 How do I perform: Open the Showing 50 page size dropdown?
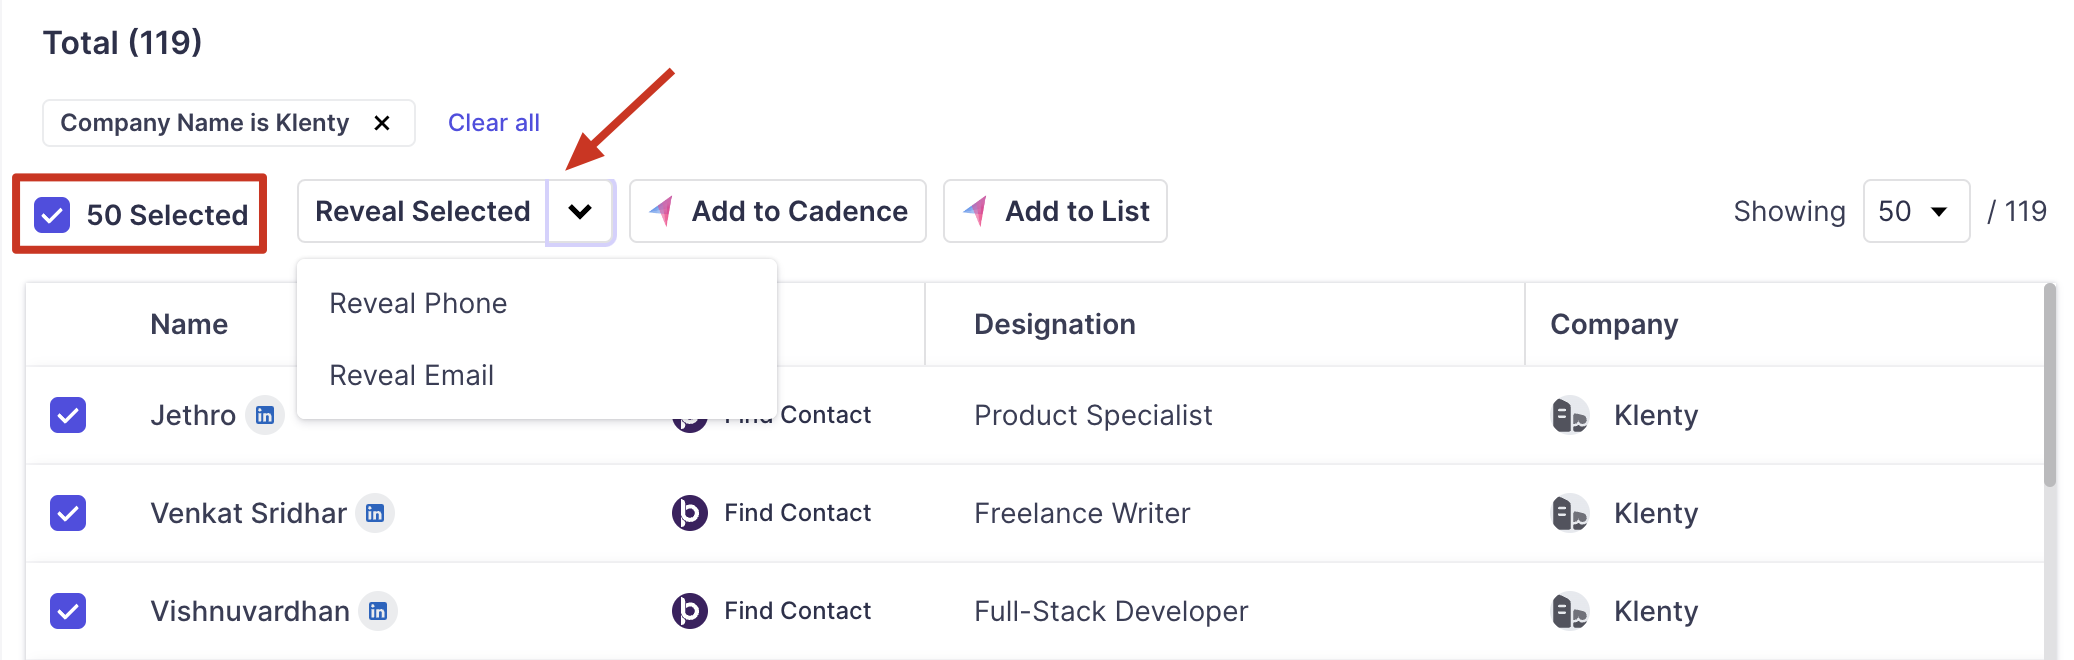click(1915, 211)
